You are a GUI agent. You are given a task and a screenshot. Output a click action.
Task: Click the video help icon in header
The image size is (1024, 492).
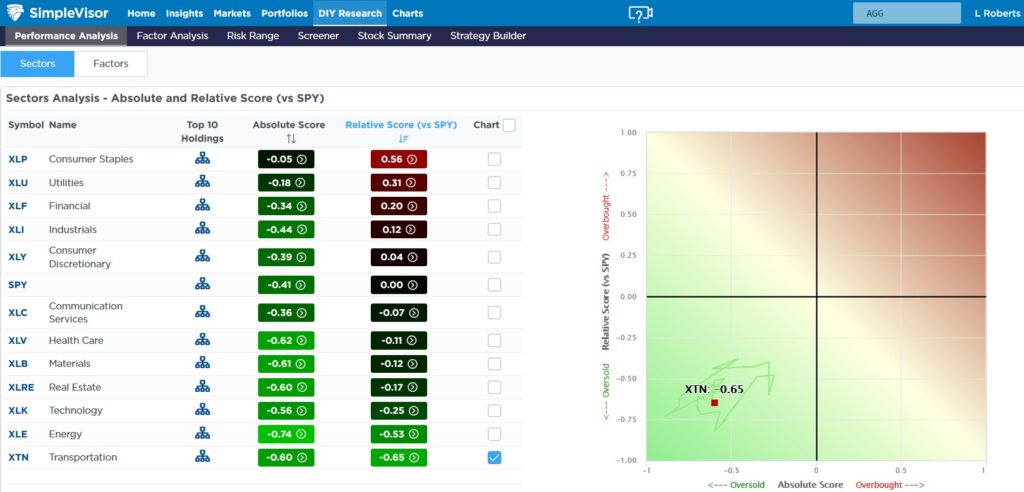coord(639,13)
